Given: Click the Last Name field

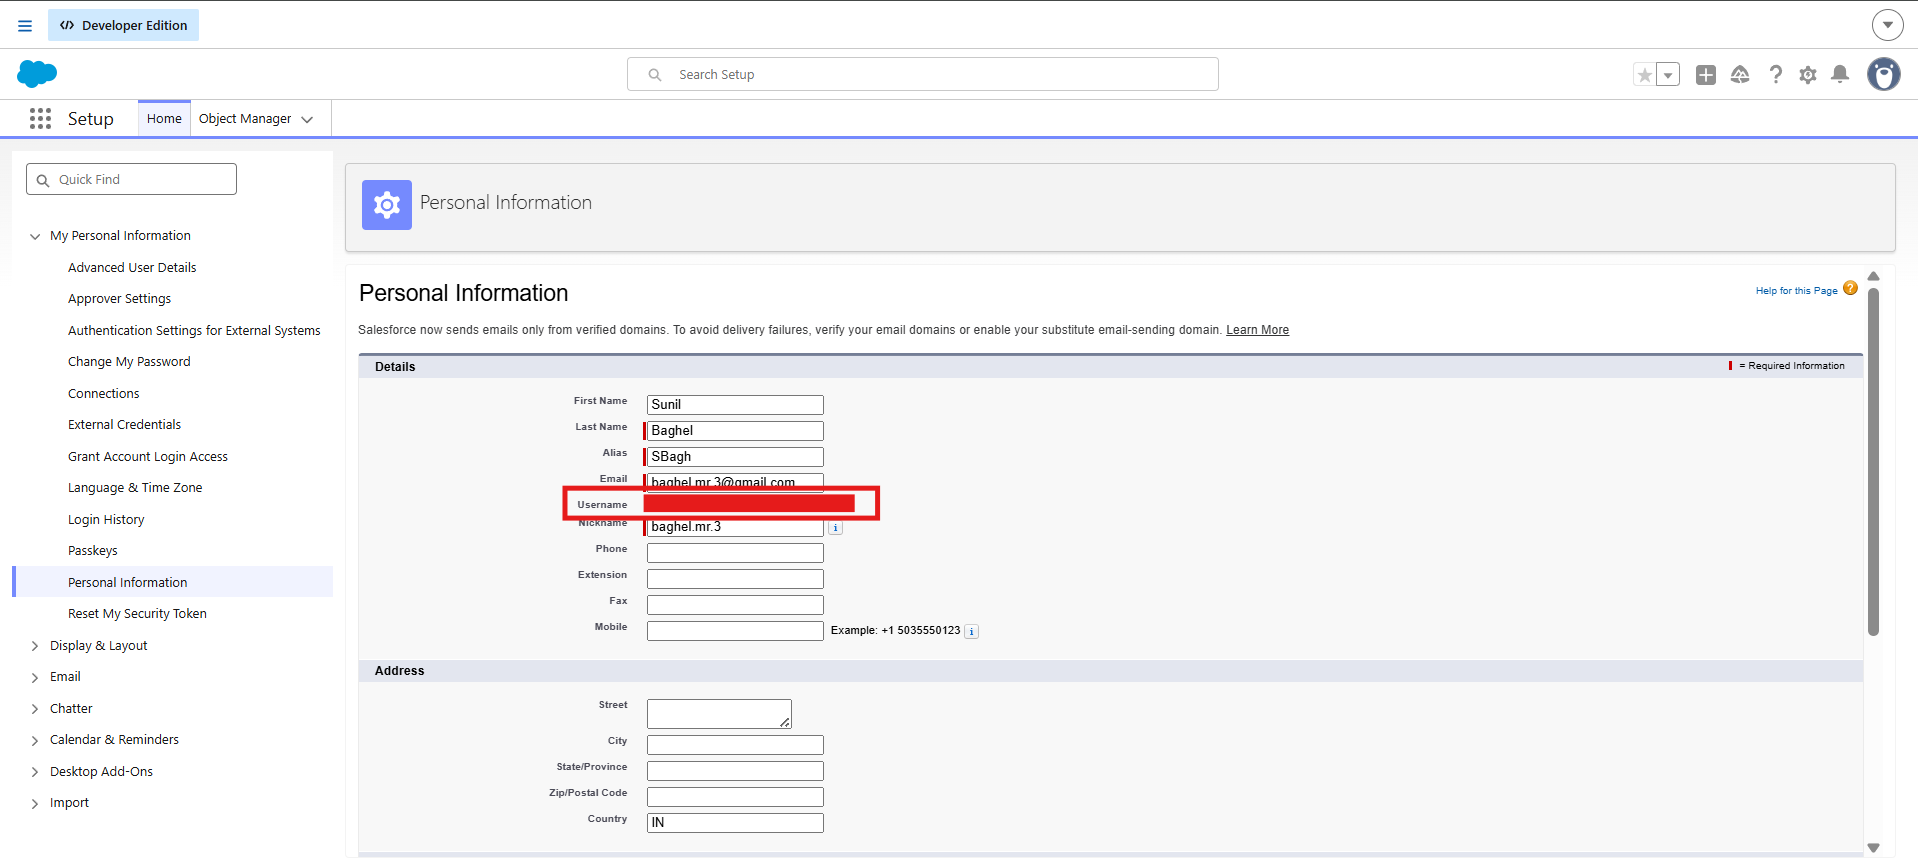Looking at the screenshot, I should [735, 430].
